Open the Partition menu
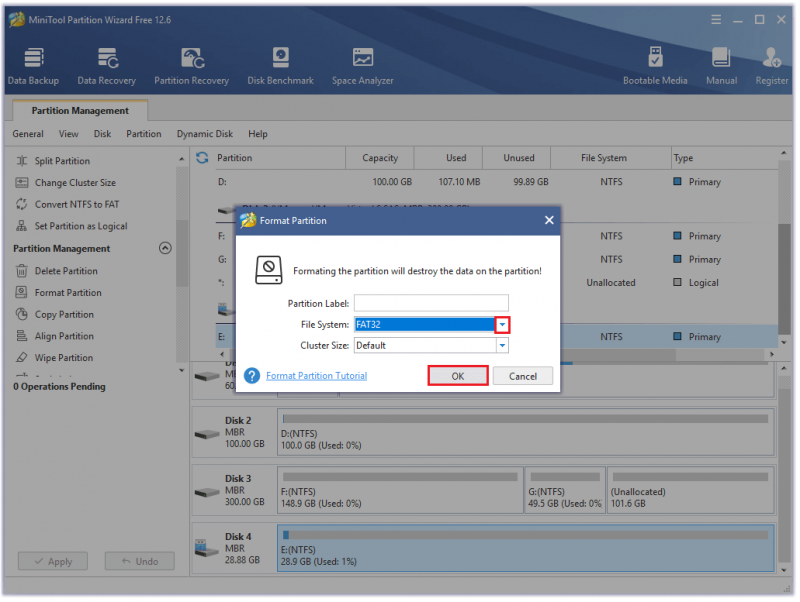This screenshot has width=800, height=602. tap(144, 134)
